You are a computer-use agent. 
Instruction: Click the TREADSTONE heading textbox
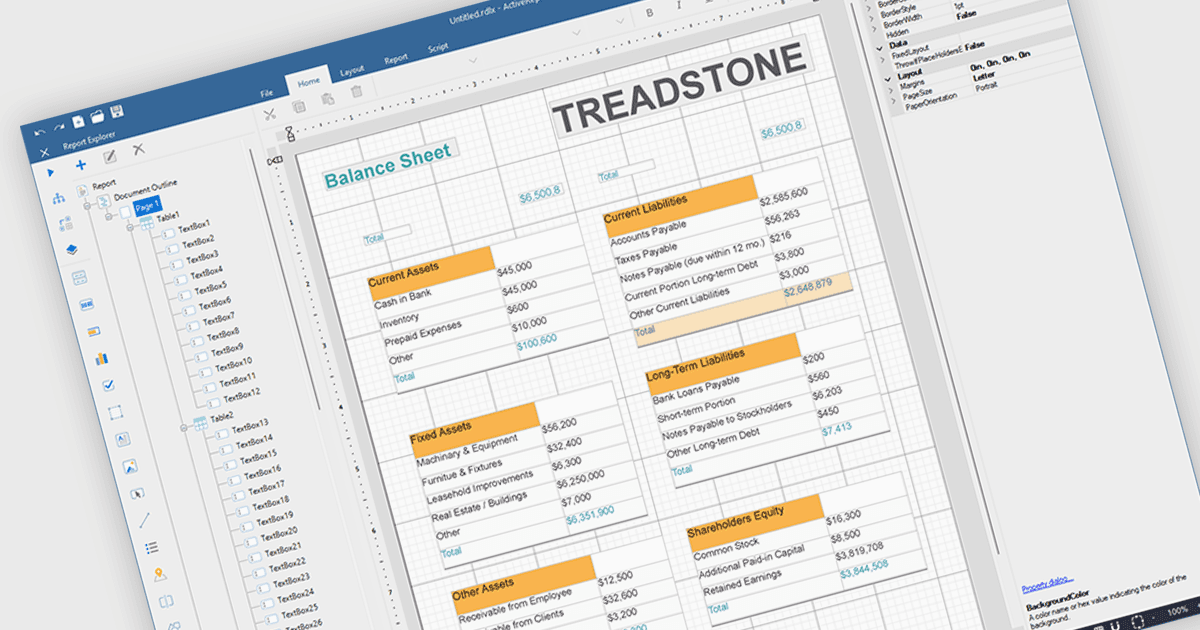pyautogui.click(x=682, y=87)
